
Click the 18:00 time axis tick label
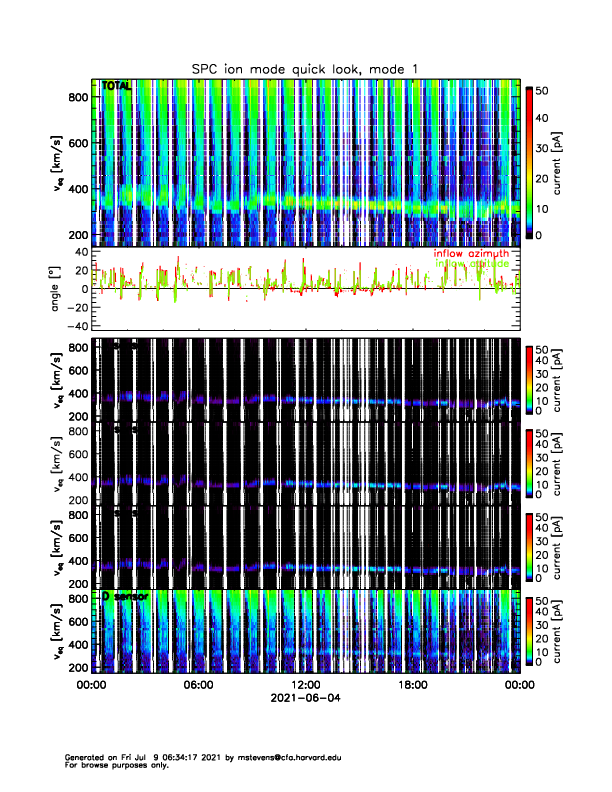click(x=413, y=685)
